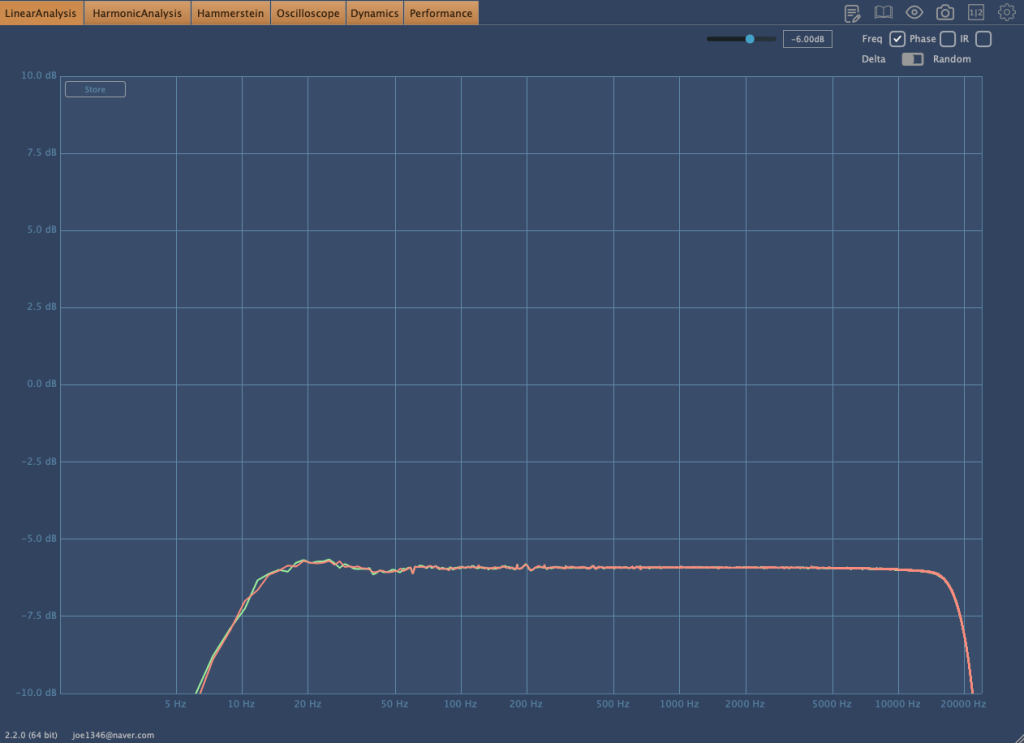This screenshot has height=743, width=1024.
Task: Open settings gear icon
Action: 1006,13
